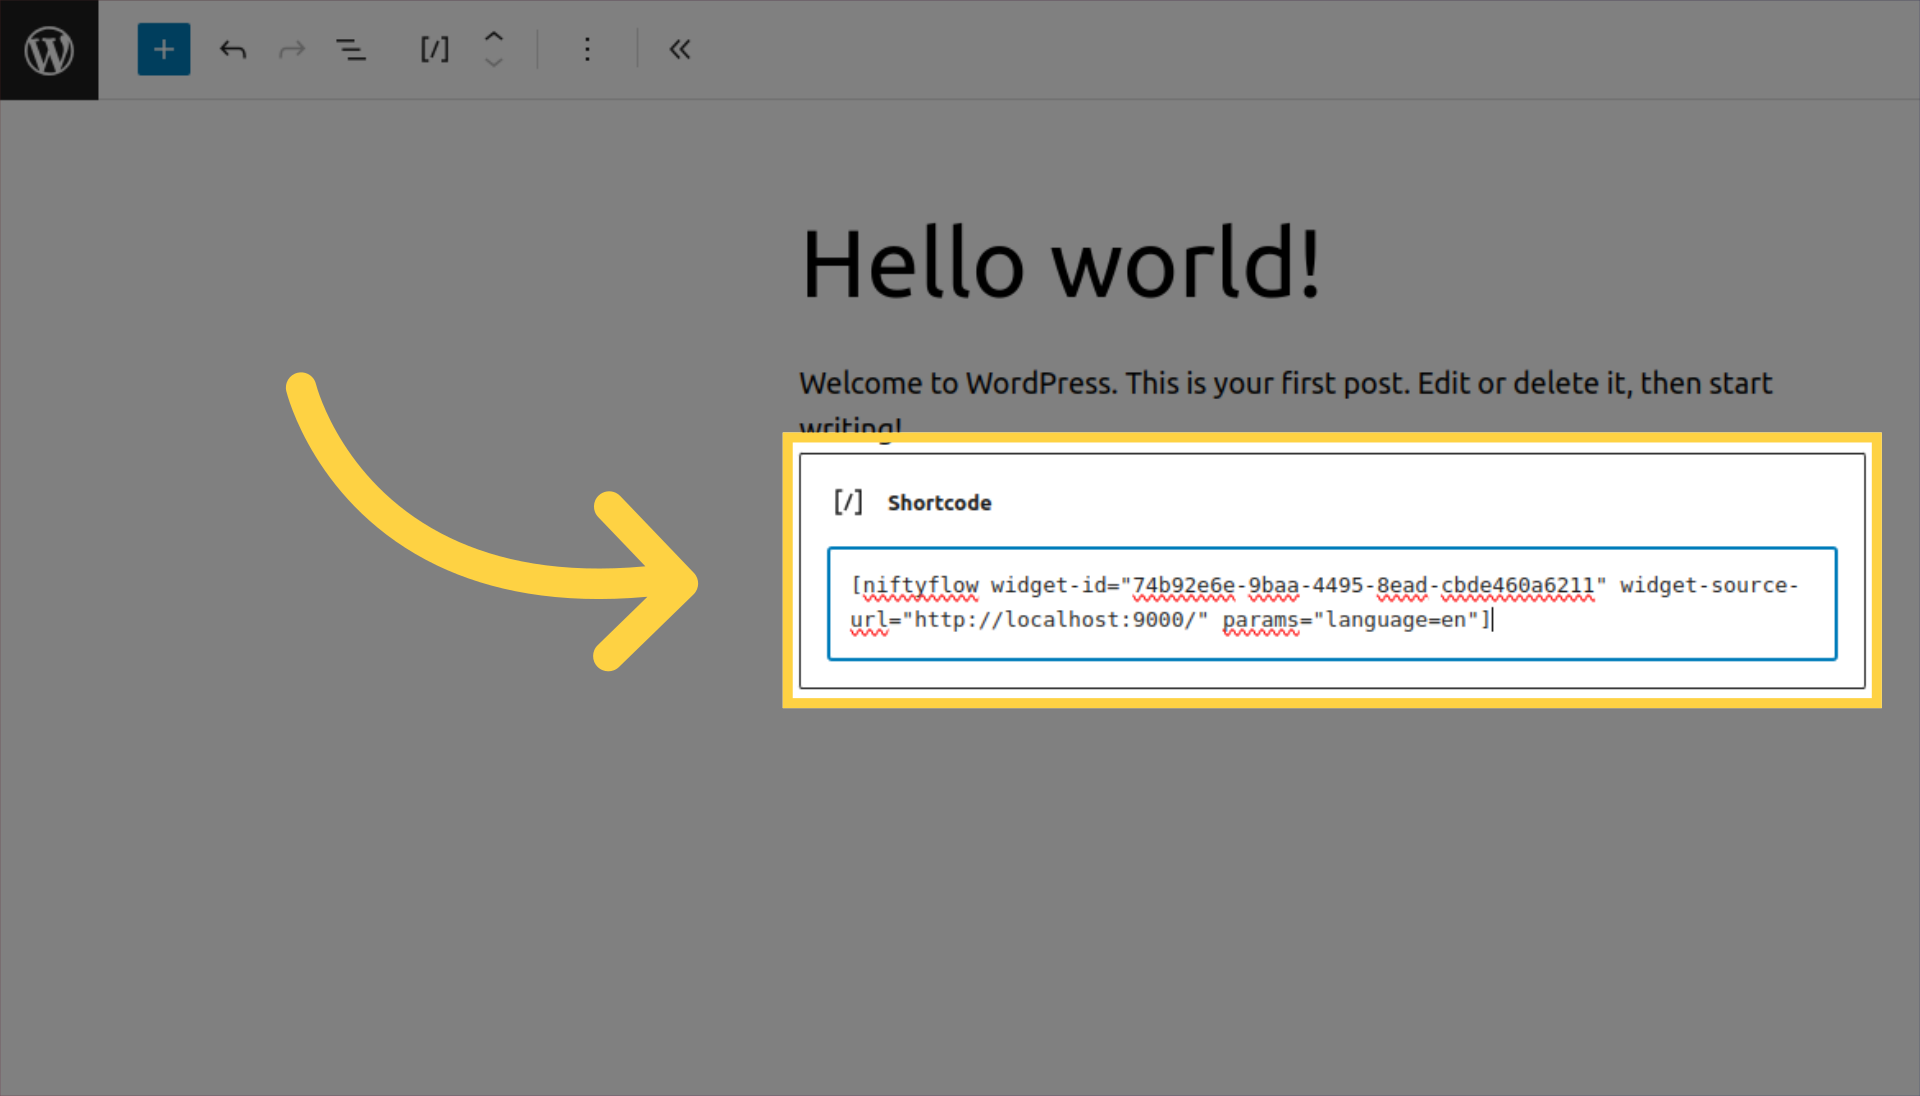Collapse the block toolbar with the double chevron
1920x1096 pixels.
coord(680,49)
